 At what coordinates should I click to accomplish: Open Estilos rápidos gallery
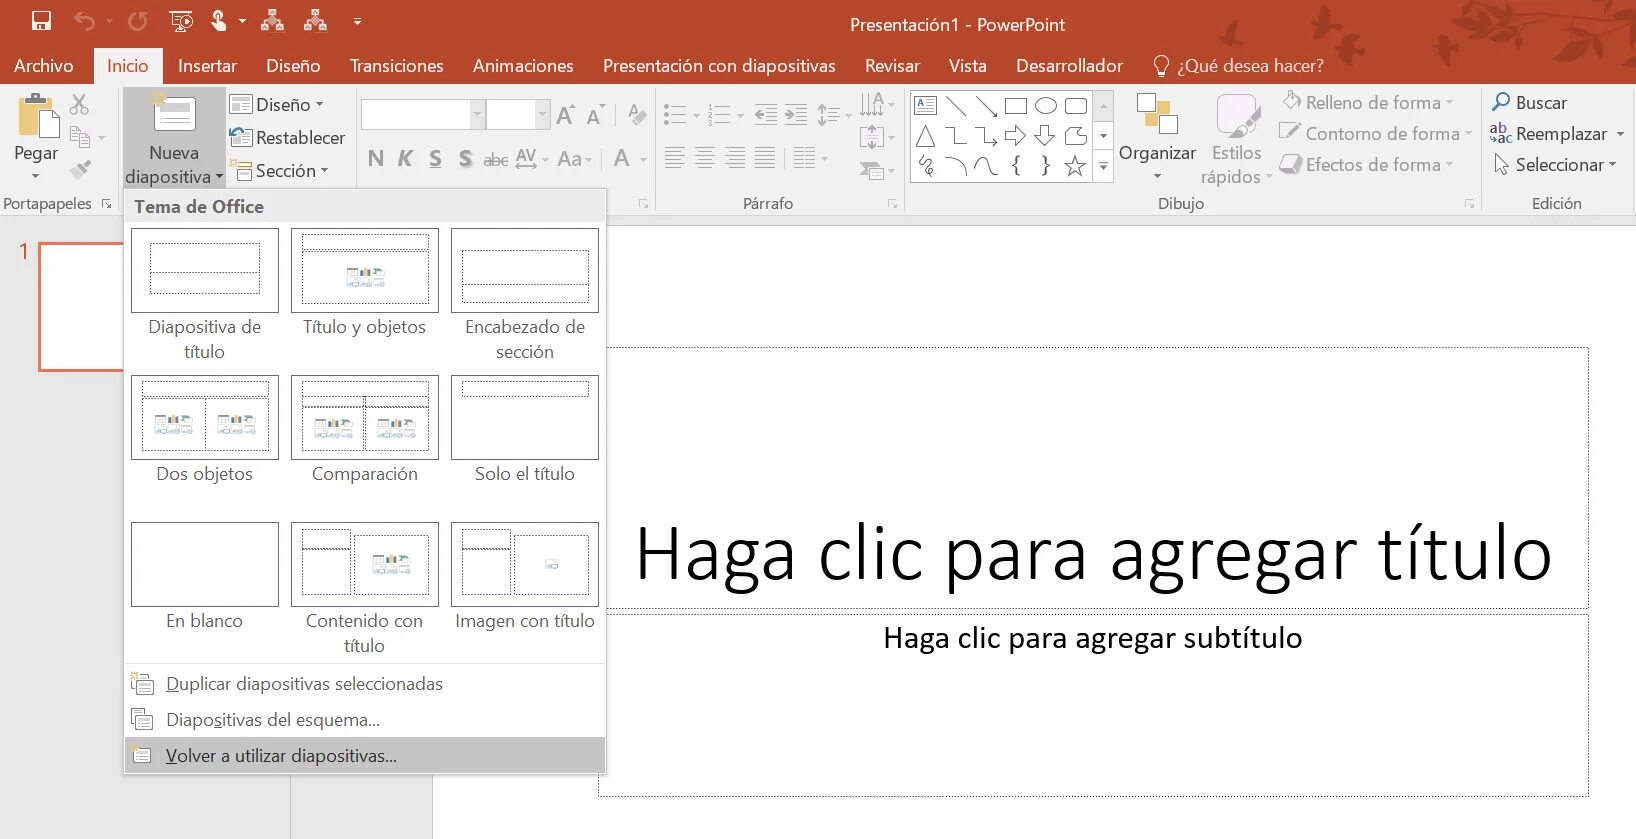coord(1237,138)
